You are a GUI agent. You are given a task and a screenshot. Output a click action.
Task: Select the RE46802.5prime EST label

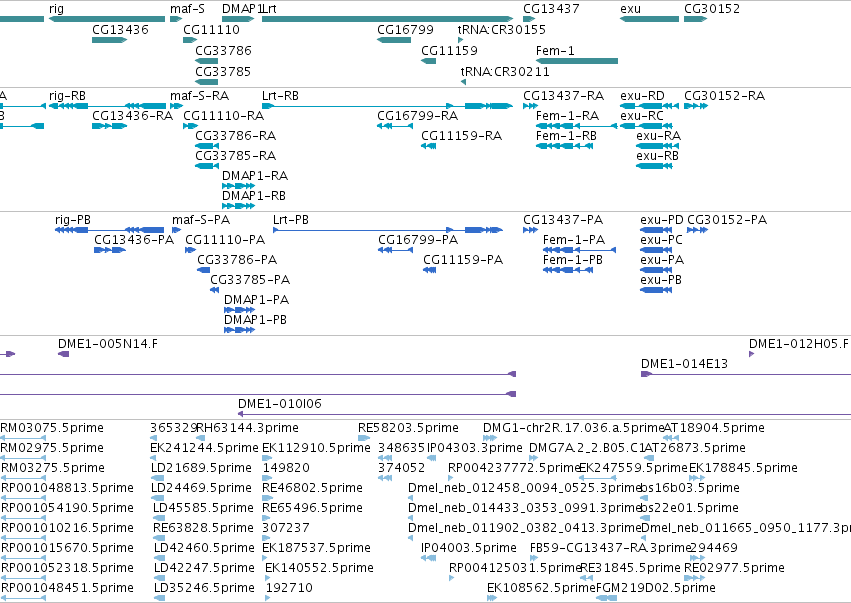coord(313,488)
